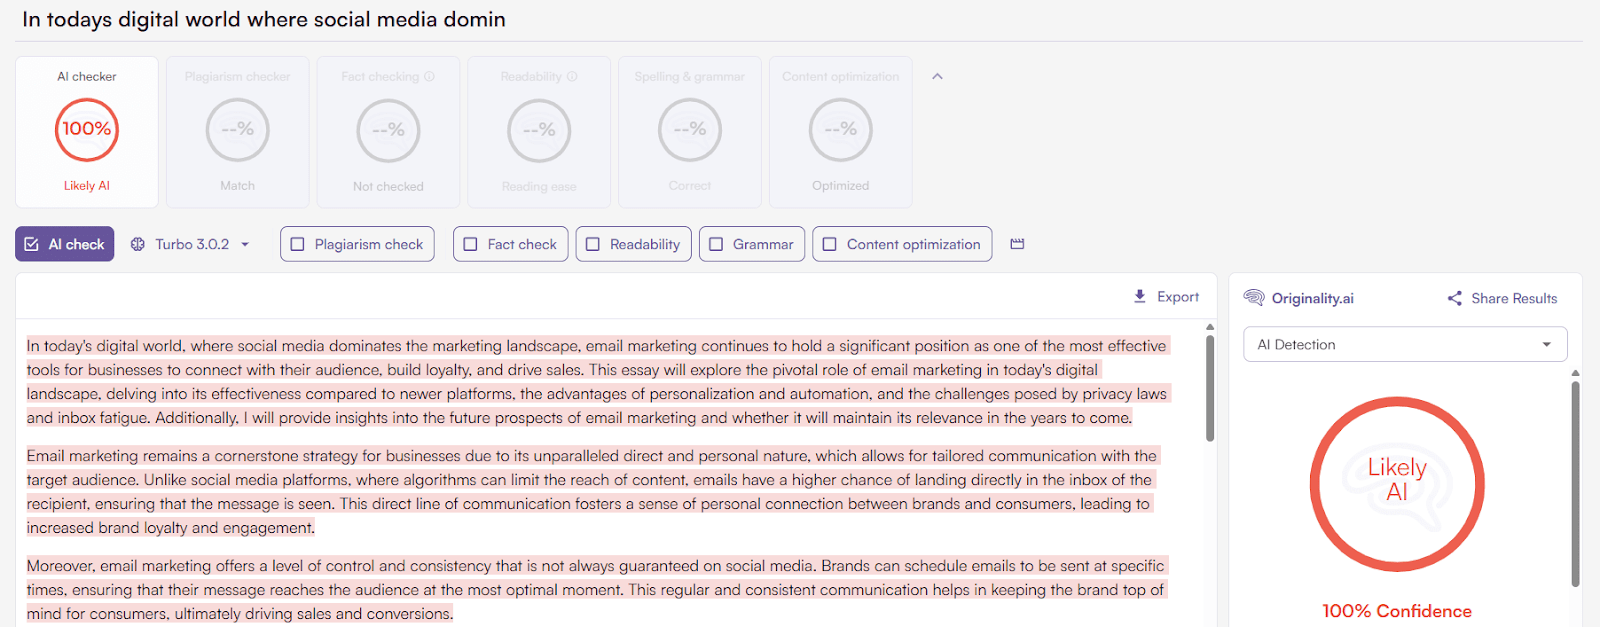Click the Originality.ai brain logo
The width and height of the screenshot is (1600, 627).
[1254, 297]
